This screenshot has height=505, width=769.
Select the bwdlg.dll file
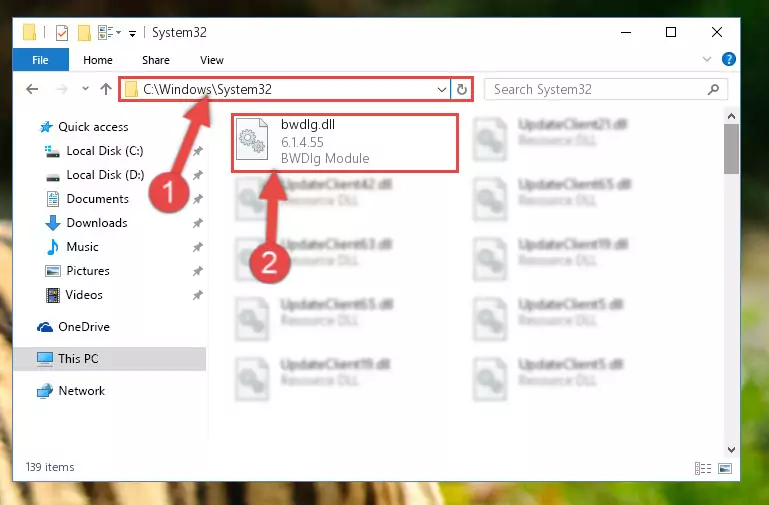[x=345, y=143]
